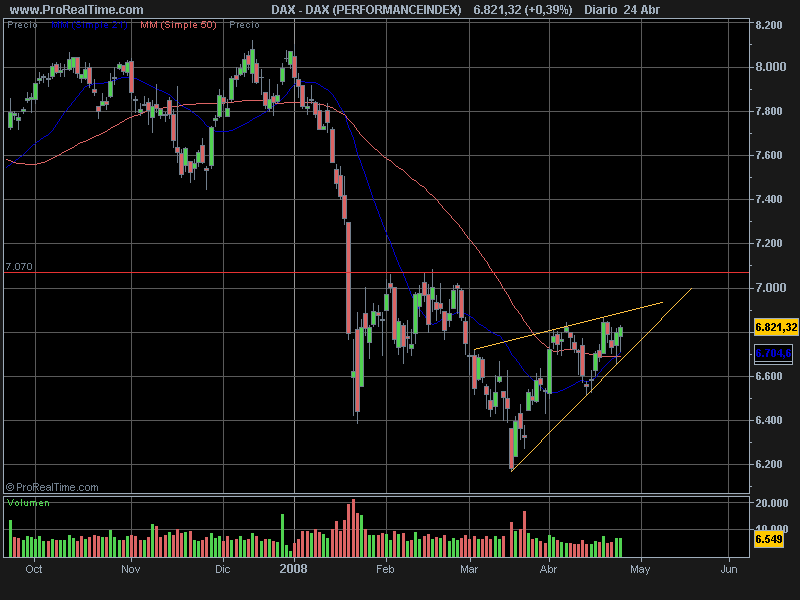
Task: Click the 8.200 price axis label
Action: (769, 25)
